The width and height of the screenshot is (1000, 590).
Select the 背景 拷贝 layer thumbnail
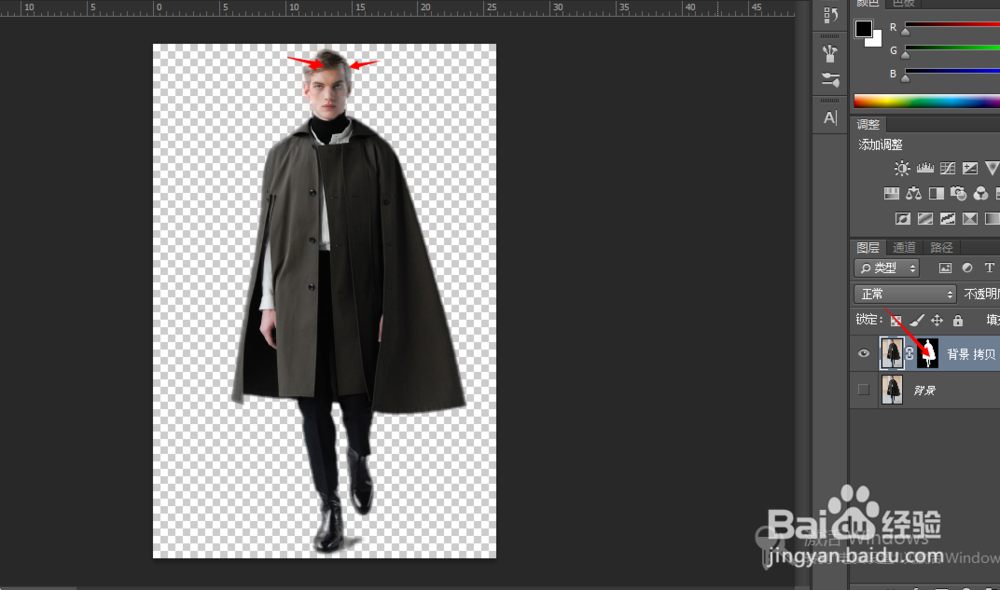click(x=892, y=353)
